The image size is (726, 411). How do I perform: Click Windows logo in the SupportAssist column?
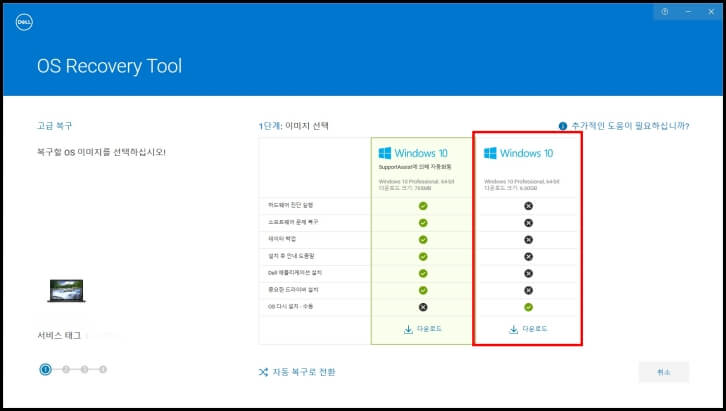385,153
